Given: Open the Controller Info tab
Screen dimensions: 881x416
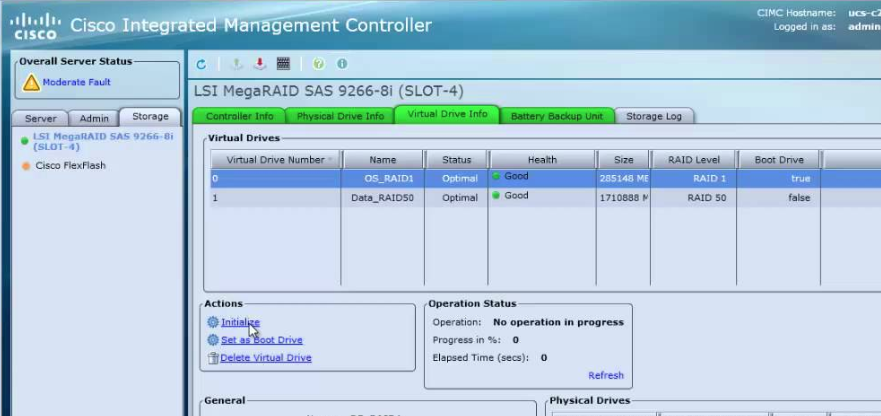Looking at the screenshot, I should (x=239, y=116).
